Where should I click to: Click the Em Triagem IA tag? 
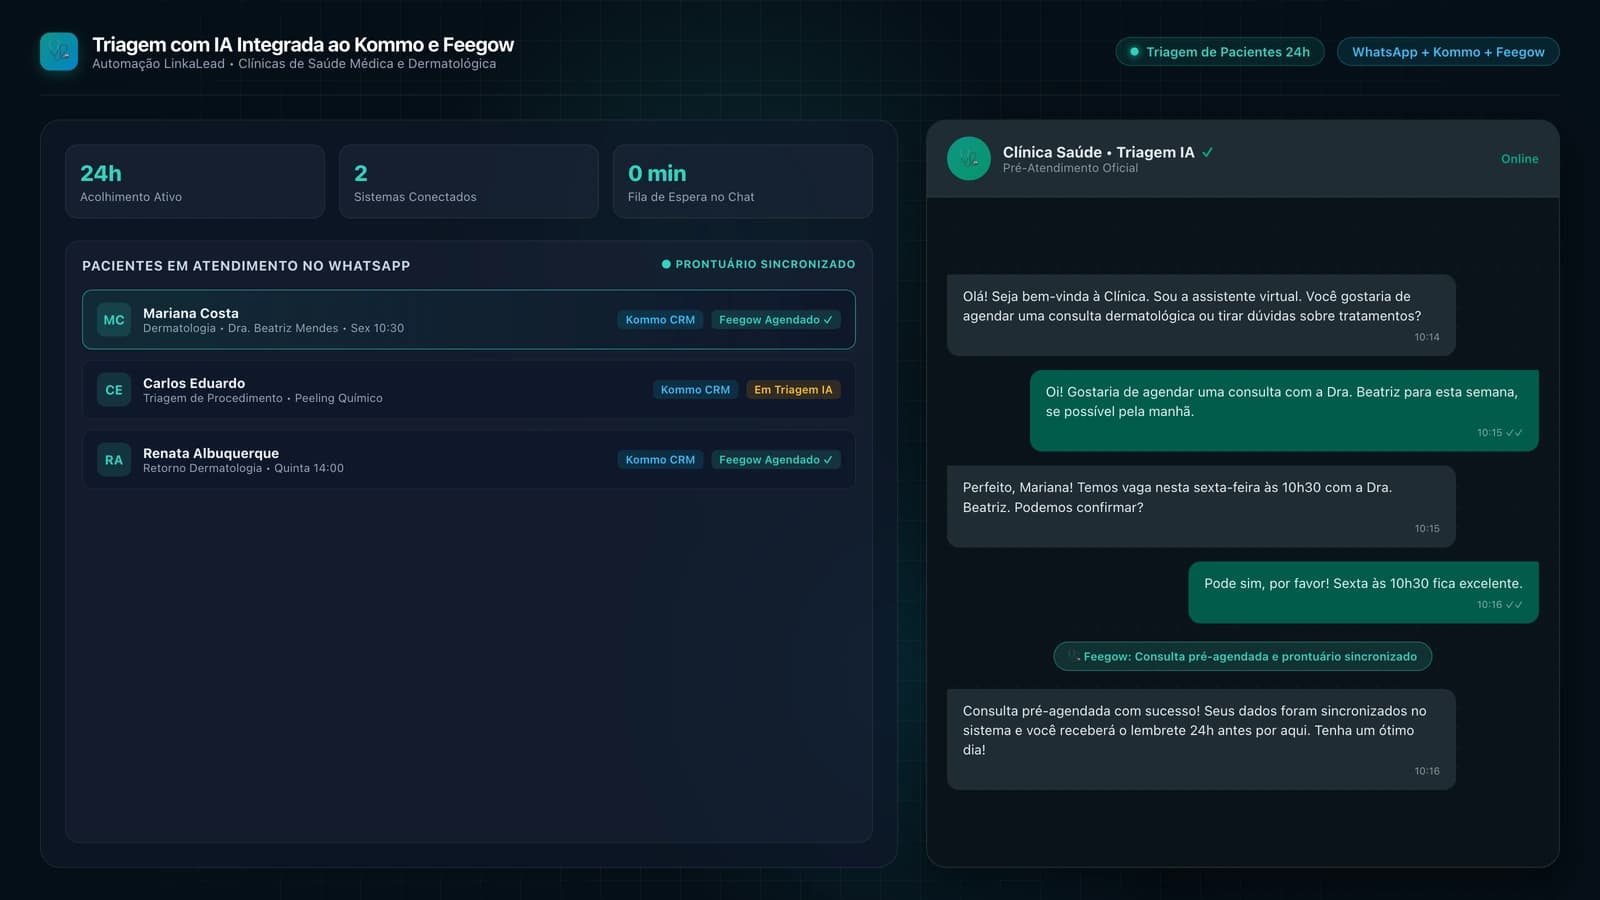tap(793, 390)
